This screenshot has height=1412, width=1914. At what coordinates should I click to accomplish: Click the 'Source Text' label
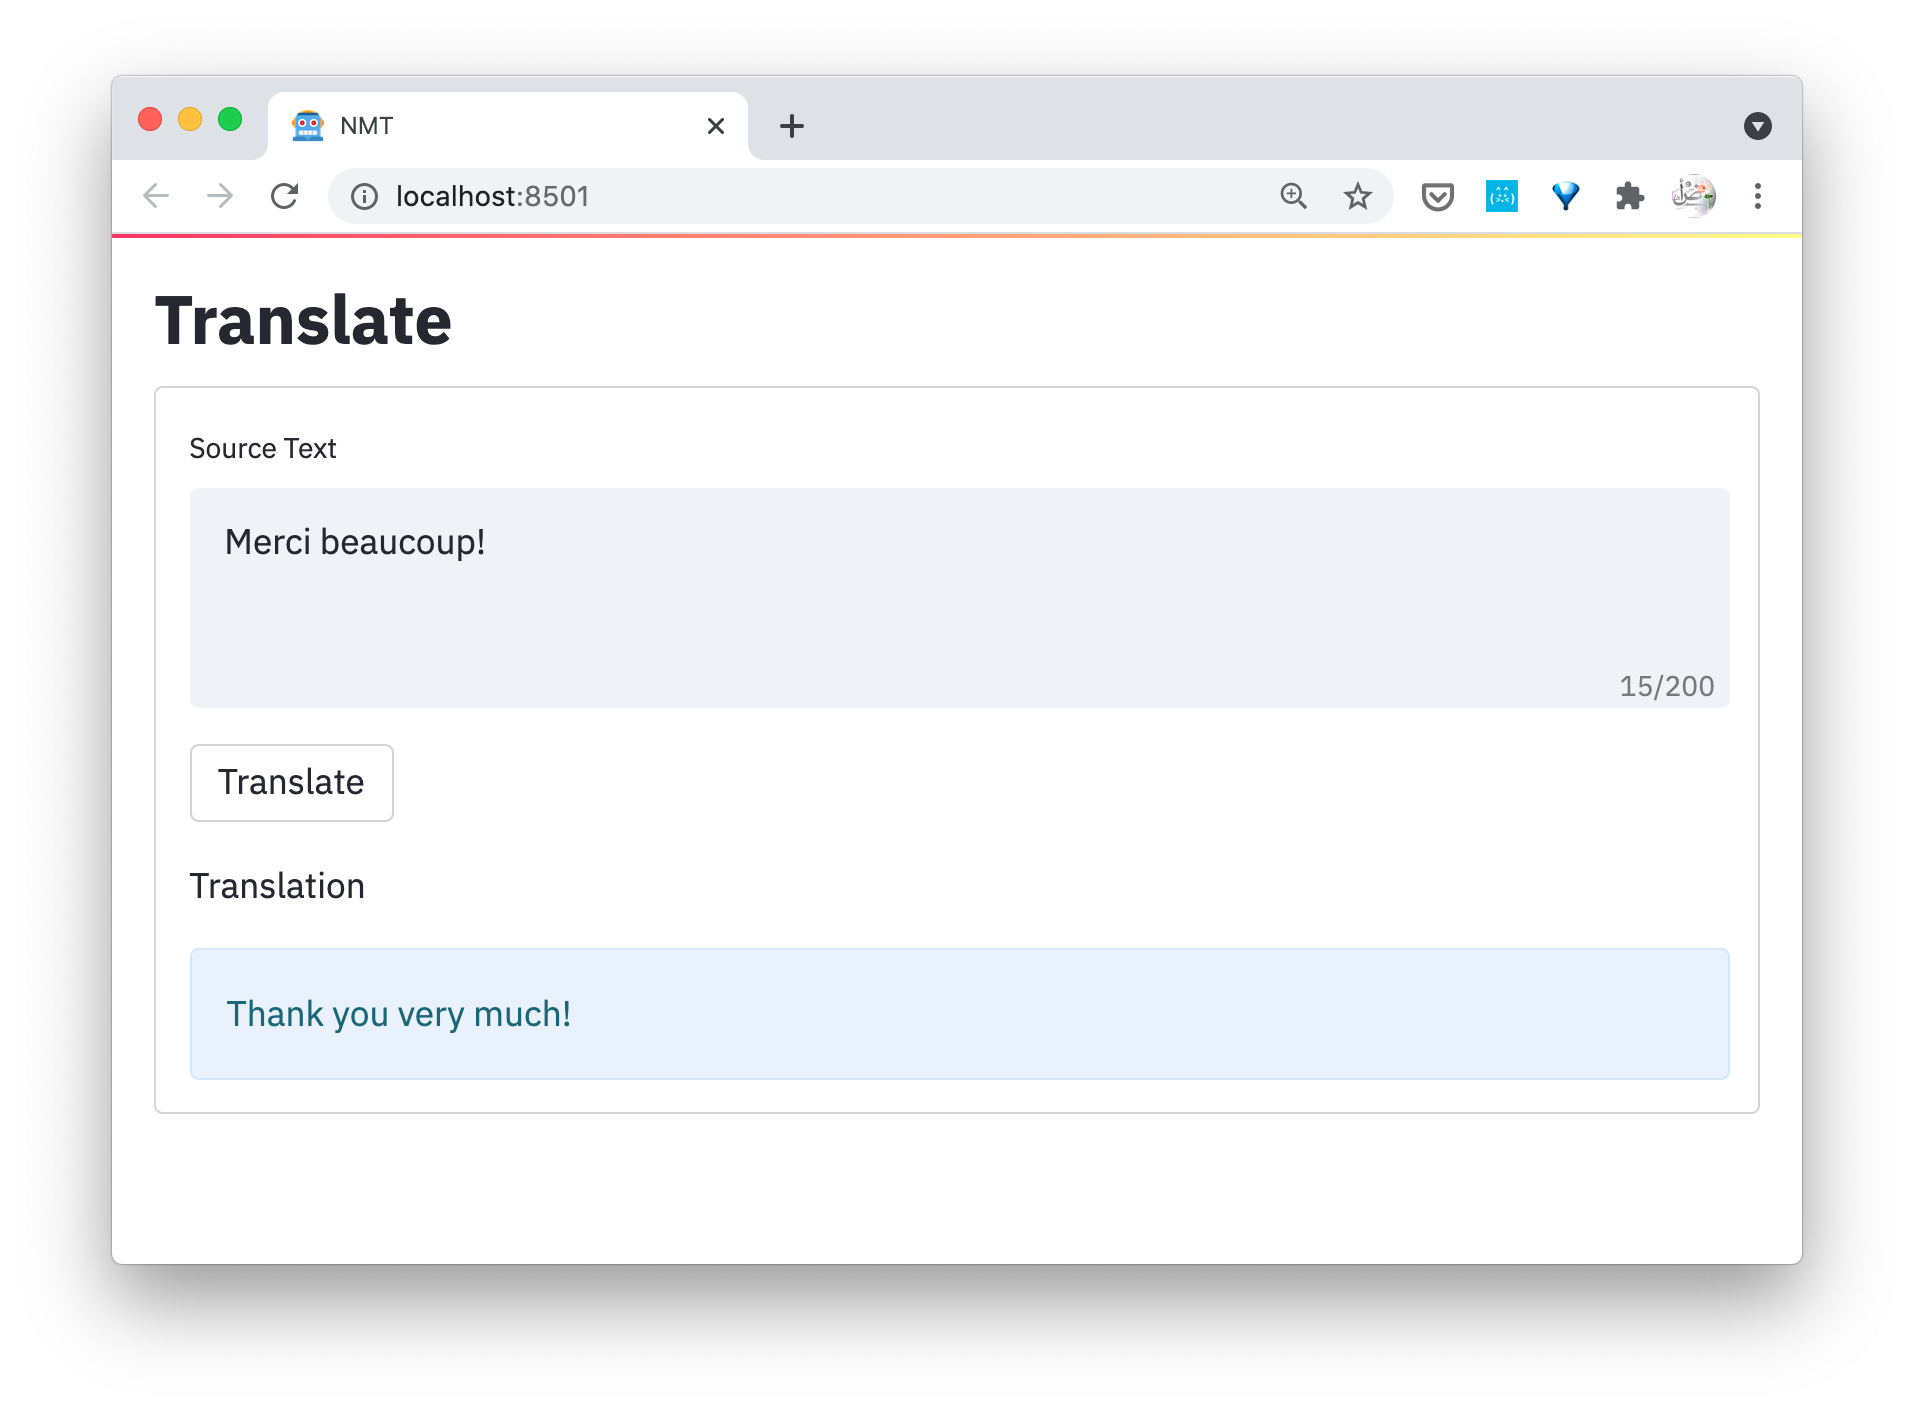pyautogui.click(x=263, y=448)
